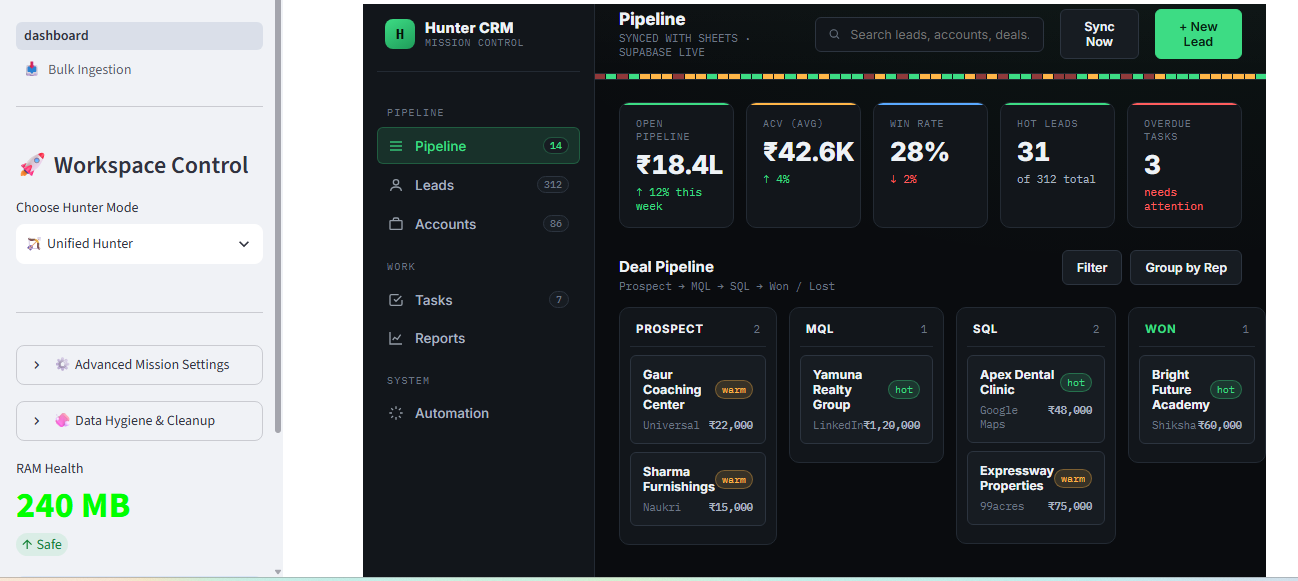Open Reports view
Image resolution: width=1298 pixels, height=581 pixels.
478,338
